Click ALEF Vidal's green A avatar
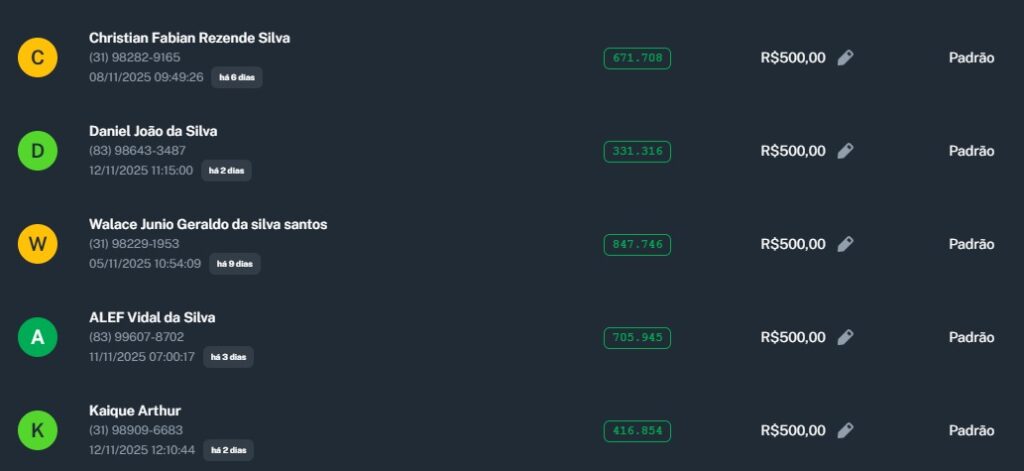Image resolution: width=1024 pixels, height=471 pixels. 38,337
